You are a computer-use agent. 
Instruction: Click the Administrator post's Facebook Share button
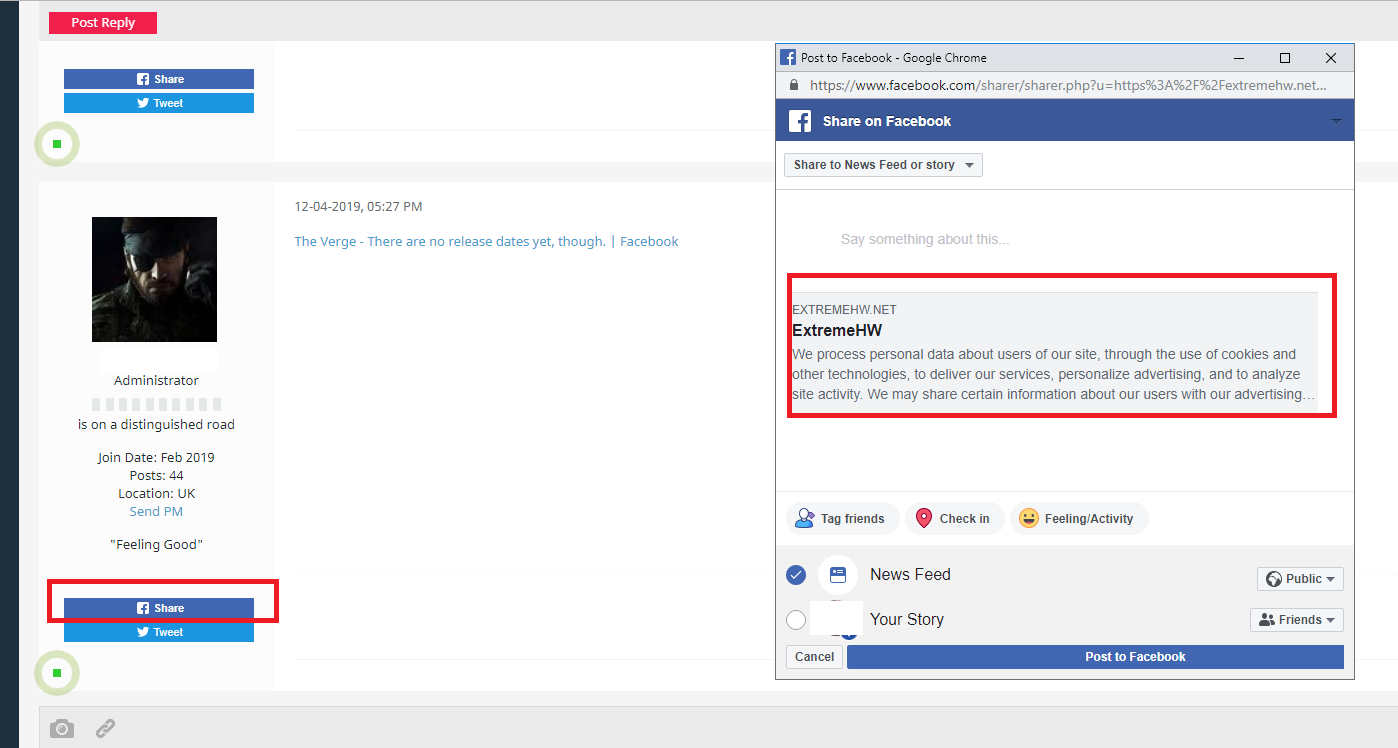tap(159, 608)
